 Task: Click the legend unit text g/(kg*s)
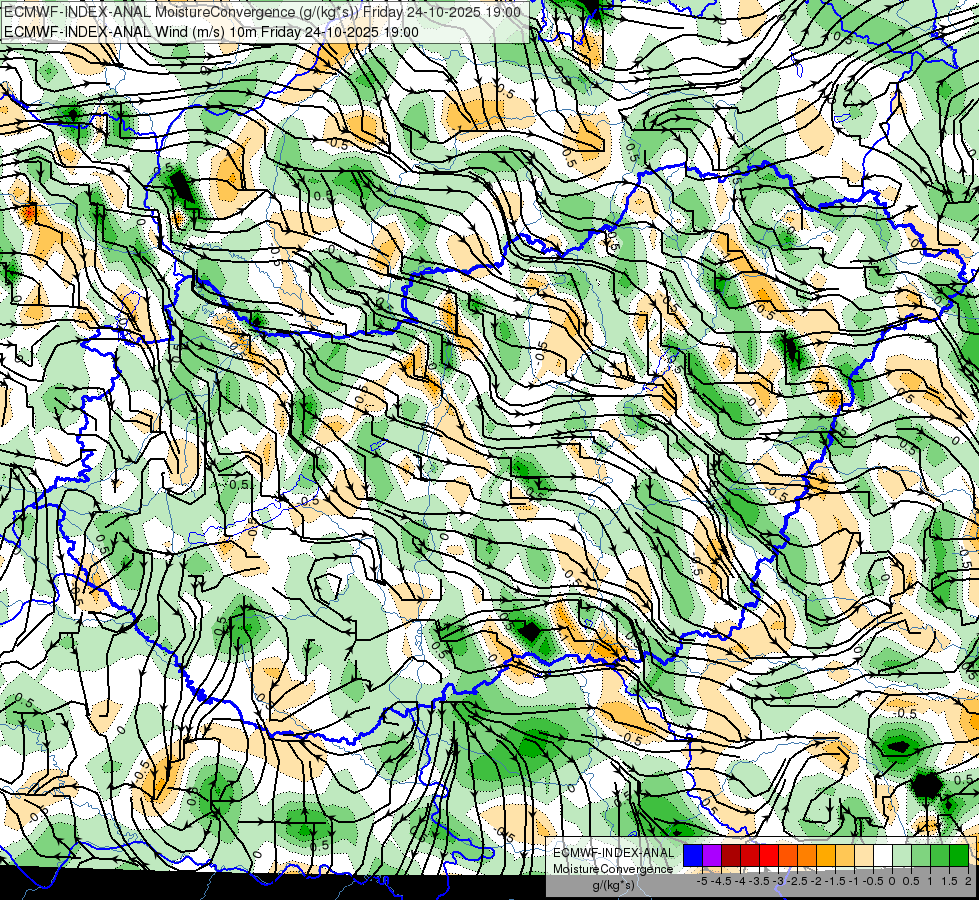pyautogui.click(x=614, y=886)
